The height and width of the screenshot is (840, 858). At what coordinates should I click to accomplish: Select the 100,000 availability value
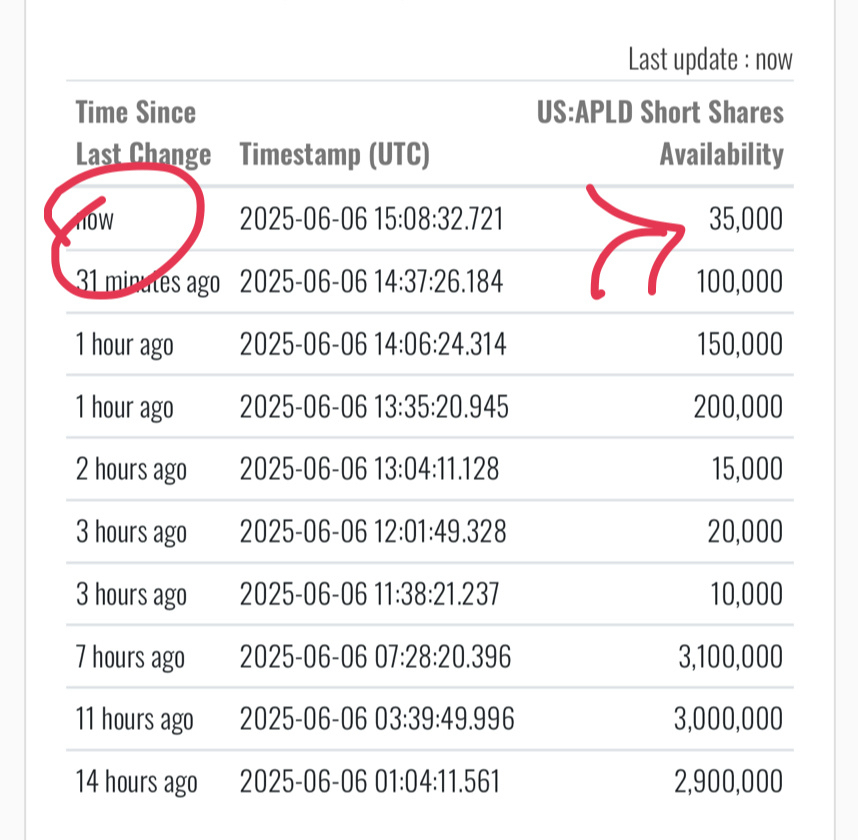pos(739,281)
